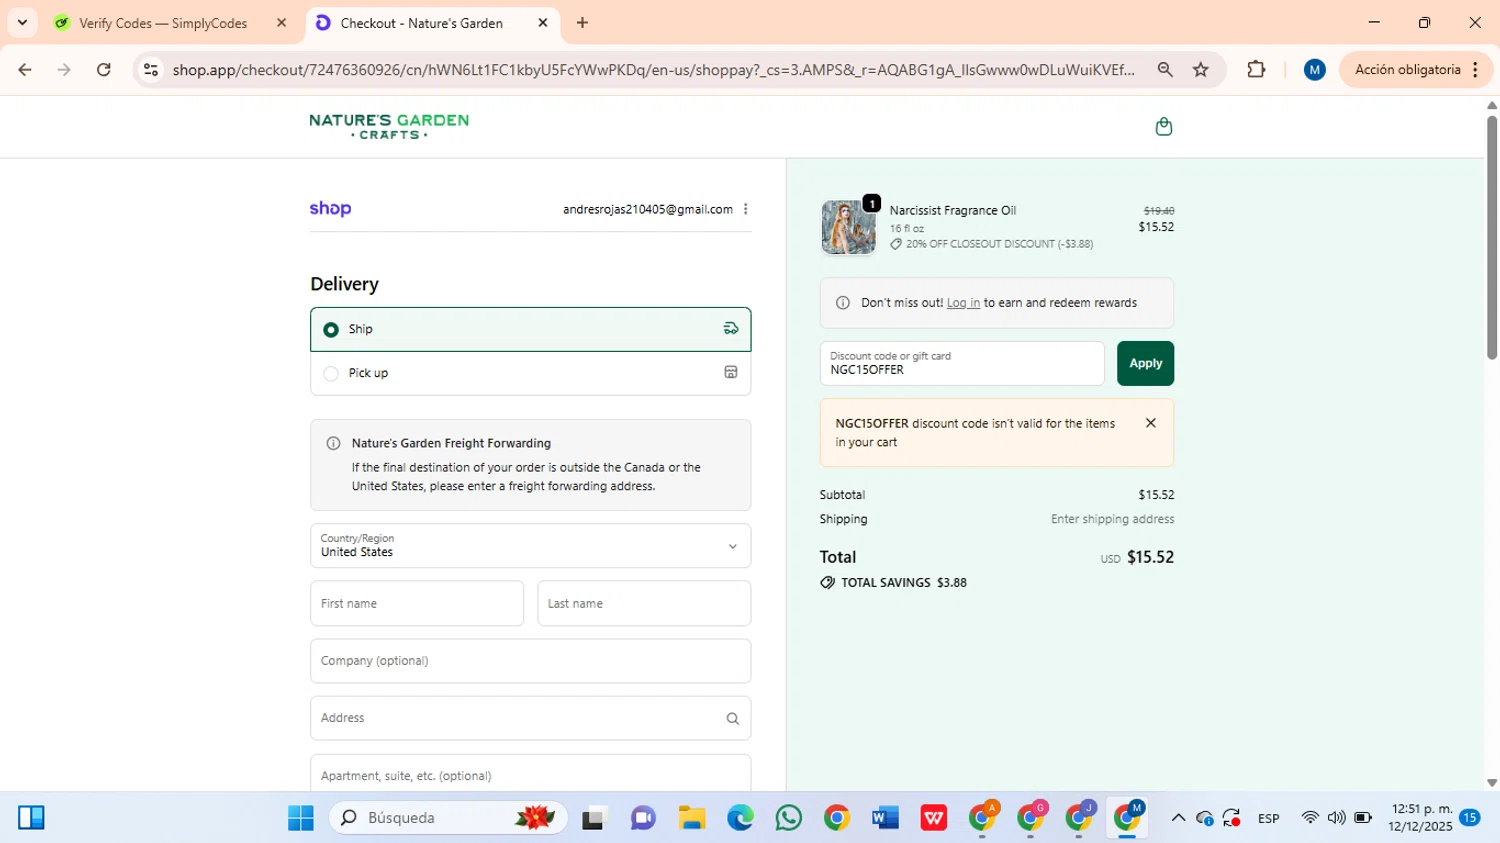Bookmark this page with the star icon
This screenshot has height=843, width=1500.
click(1201, 70)
